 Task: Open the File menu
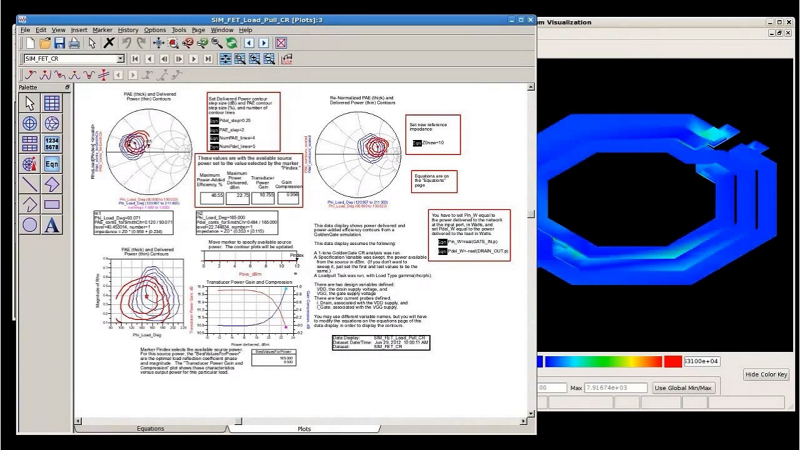(25, 30)
